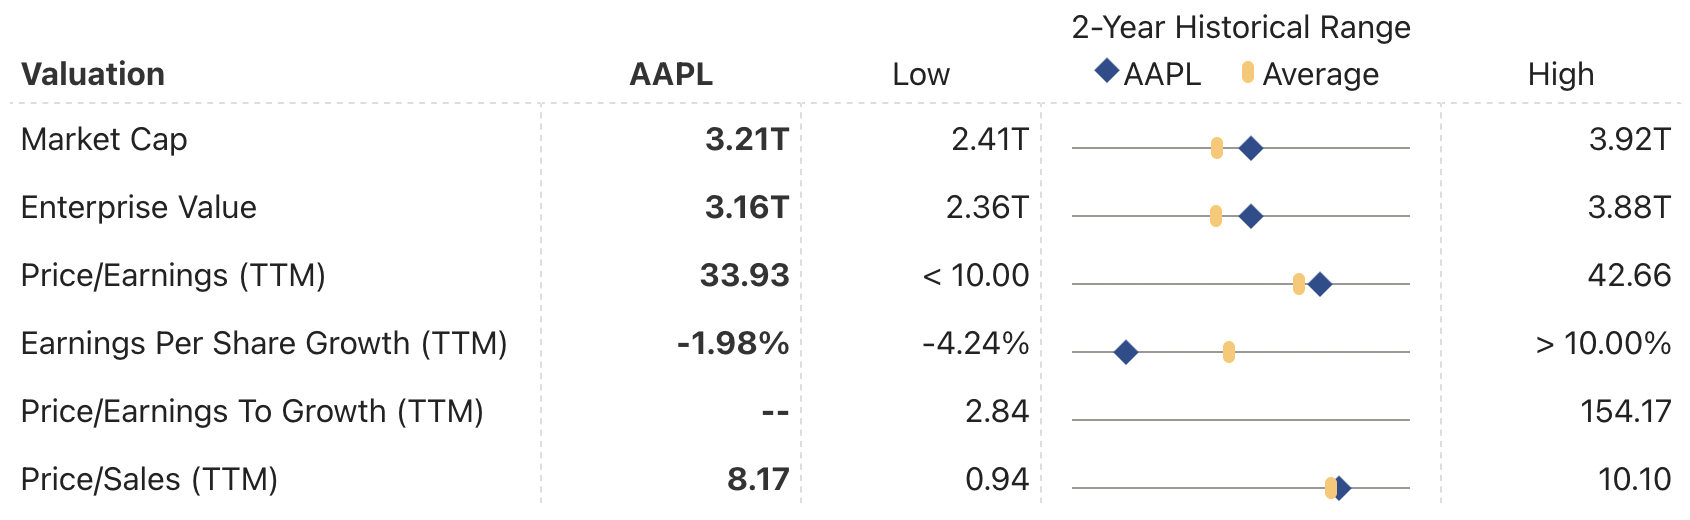The image size is (1690, 520).
Task: Click the AAPL diamond on Price/Earnings (TTM) row
Action: tap(1319, 284)
